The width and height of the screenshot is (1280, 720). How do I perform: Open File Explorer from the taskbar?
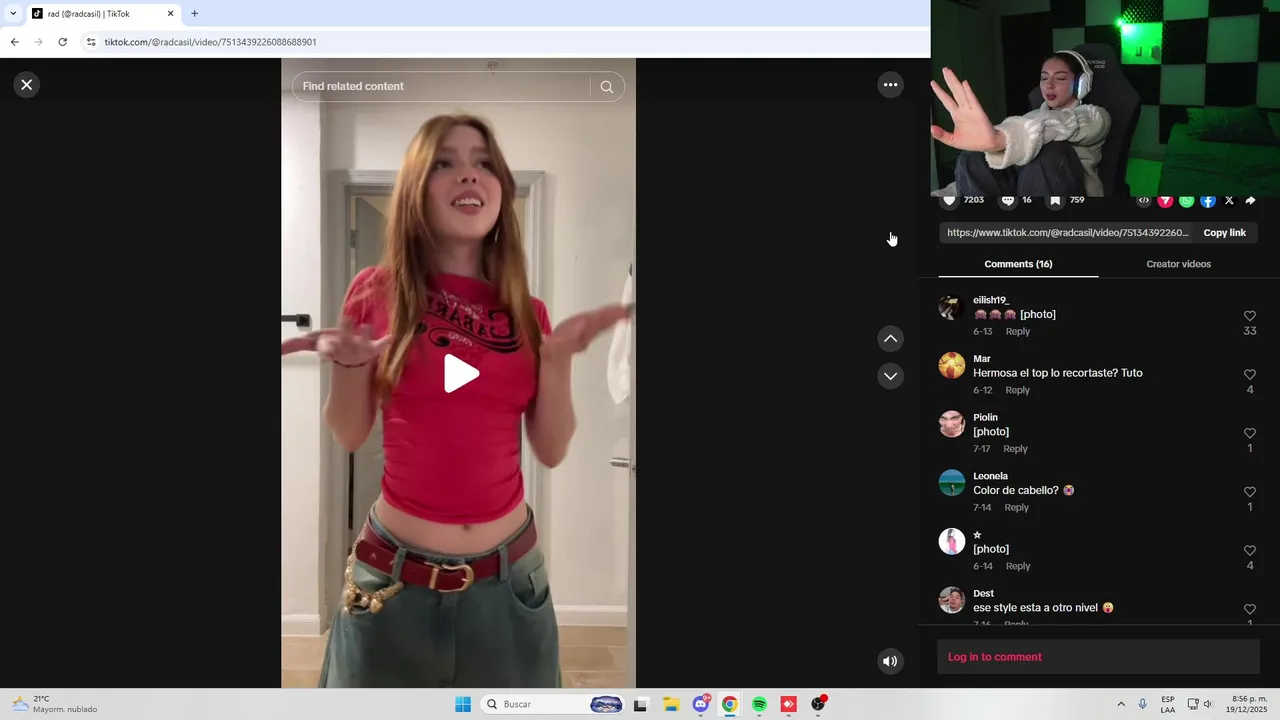pyautogui.click(x=671, y=704)
